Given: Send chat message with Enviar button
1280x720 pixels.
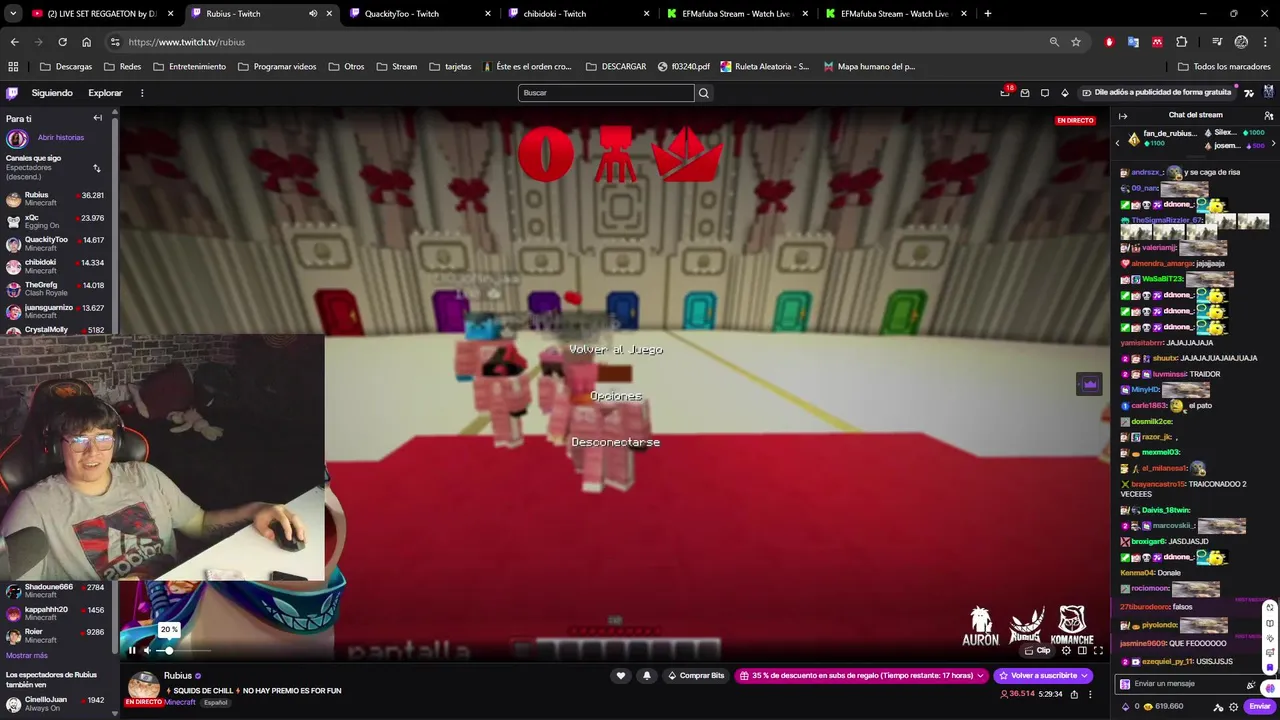Looking at the screenshot, I should 1259,706.
